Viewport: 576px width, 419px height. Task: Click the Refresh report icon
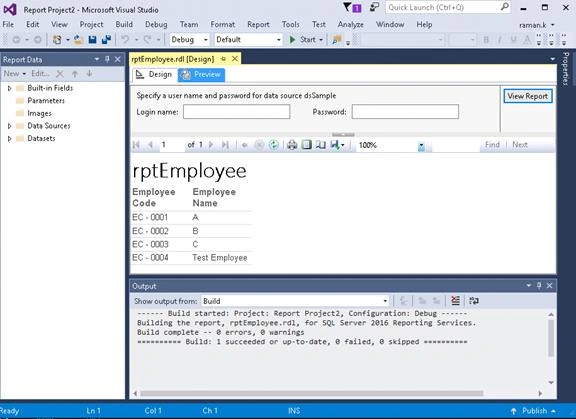(x=274, y=145)
